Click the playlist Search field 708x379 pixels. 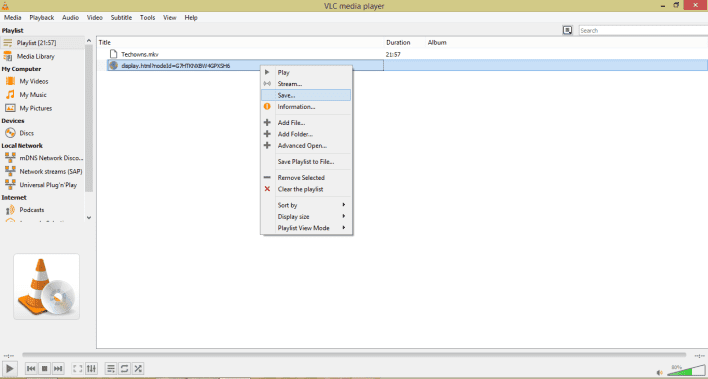[x=643, y=30]
